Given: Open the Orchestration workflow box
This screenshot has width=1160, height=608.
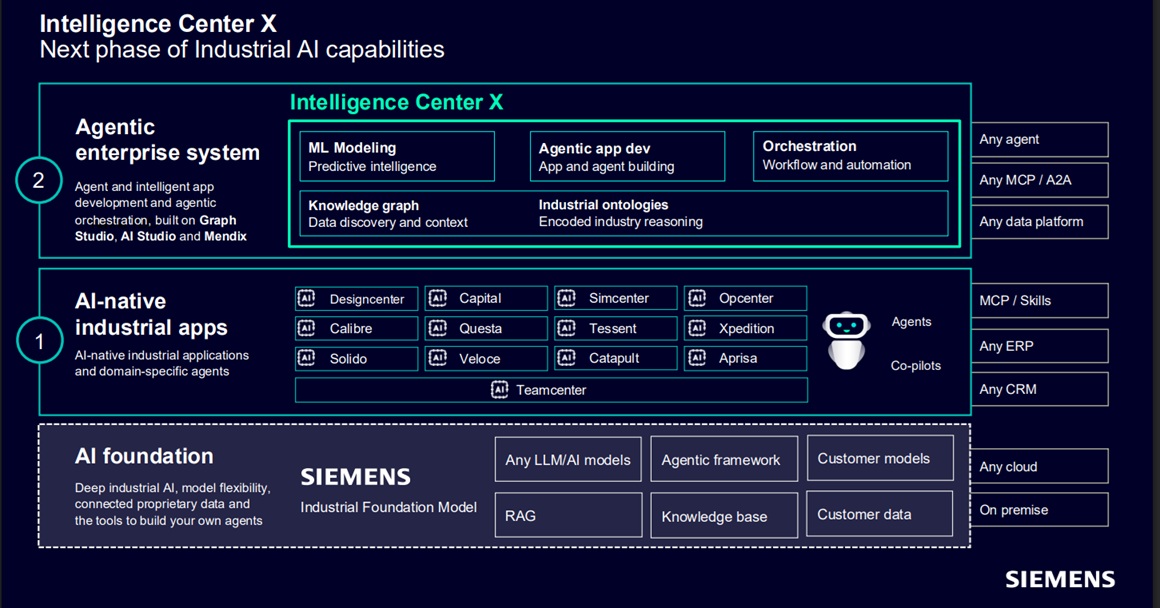Looking at the screenshot, I should point(850,156).
